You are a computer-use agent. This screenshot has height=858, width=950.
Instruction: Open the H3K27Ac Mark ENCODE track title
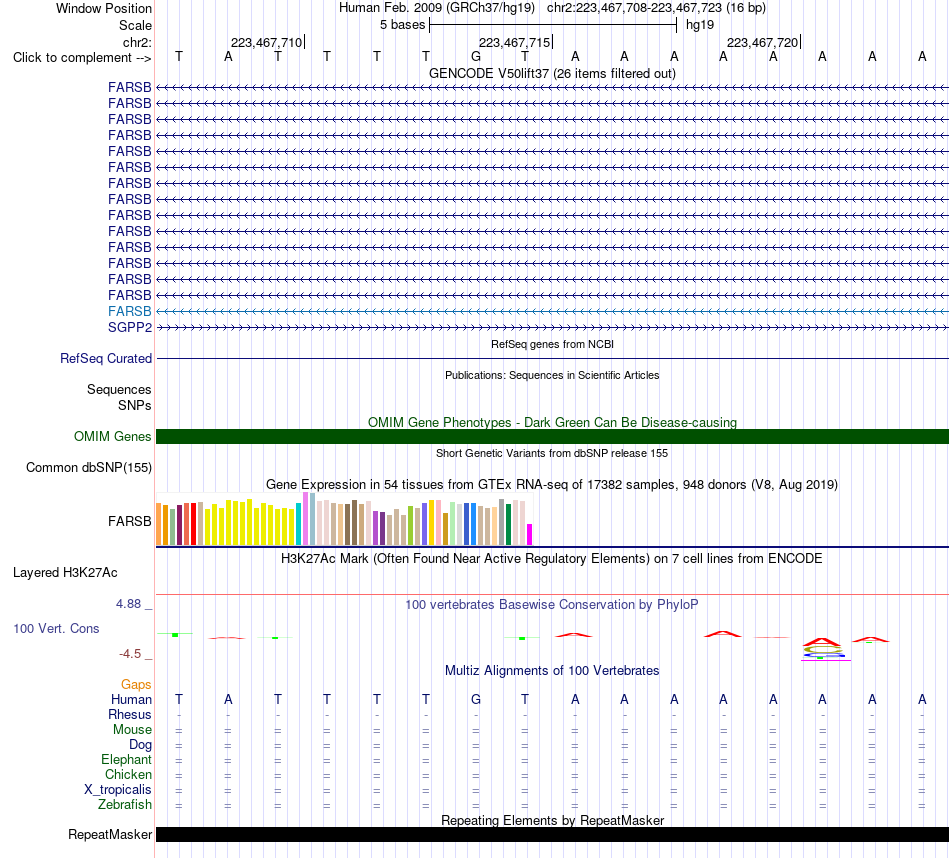coord(552,559)
